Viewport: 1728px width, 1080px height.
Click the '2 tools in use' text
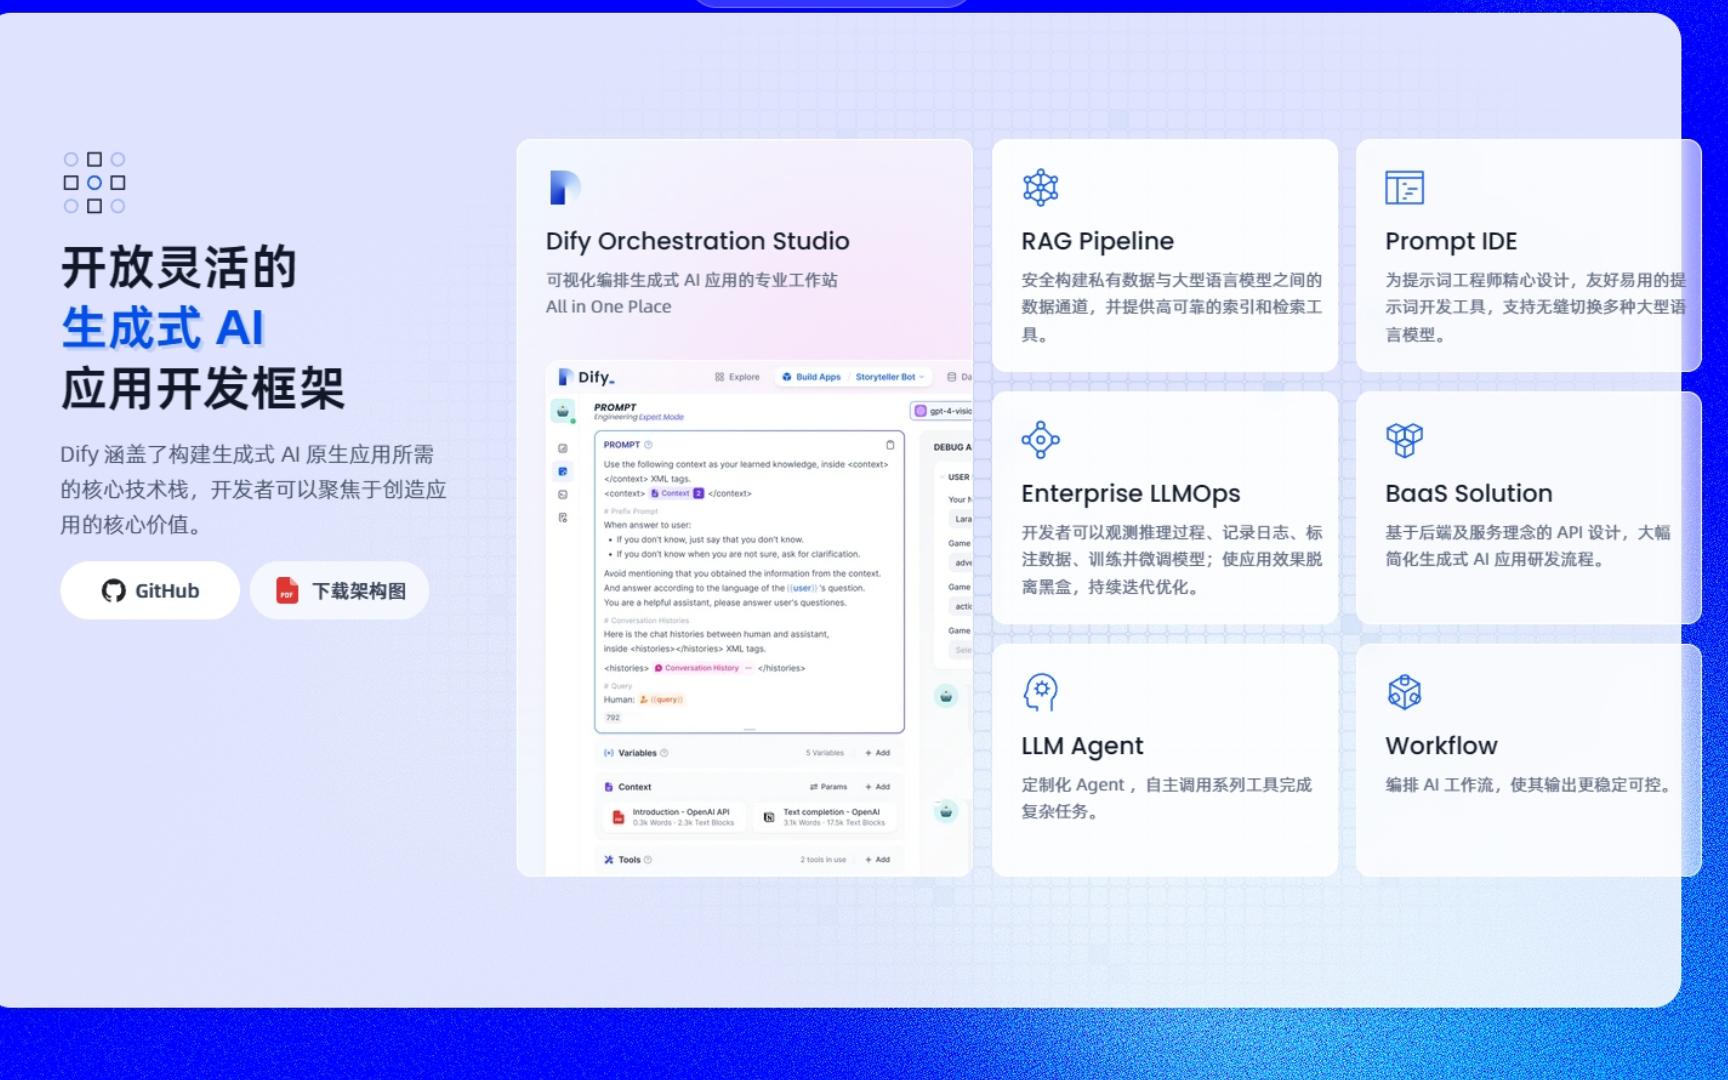[823, 860]
